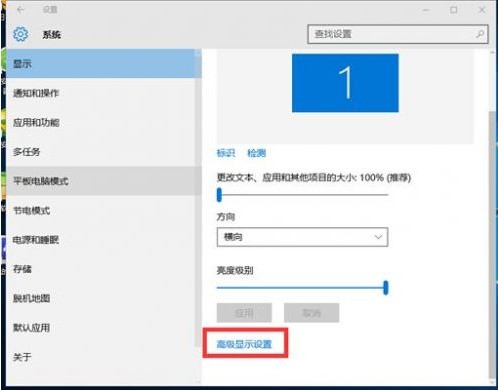Click the back arrow in title bar
The image size is (498, 390).
click(21, 10)
